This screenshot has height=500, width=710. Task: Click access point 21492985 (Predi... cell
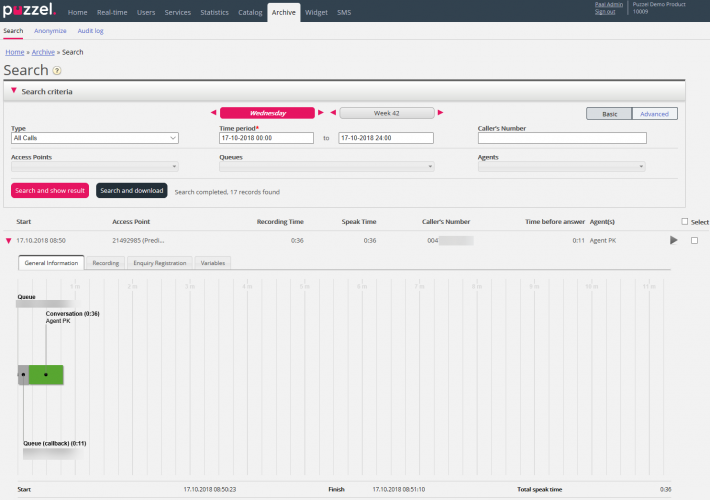(x=138, y=240)
